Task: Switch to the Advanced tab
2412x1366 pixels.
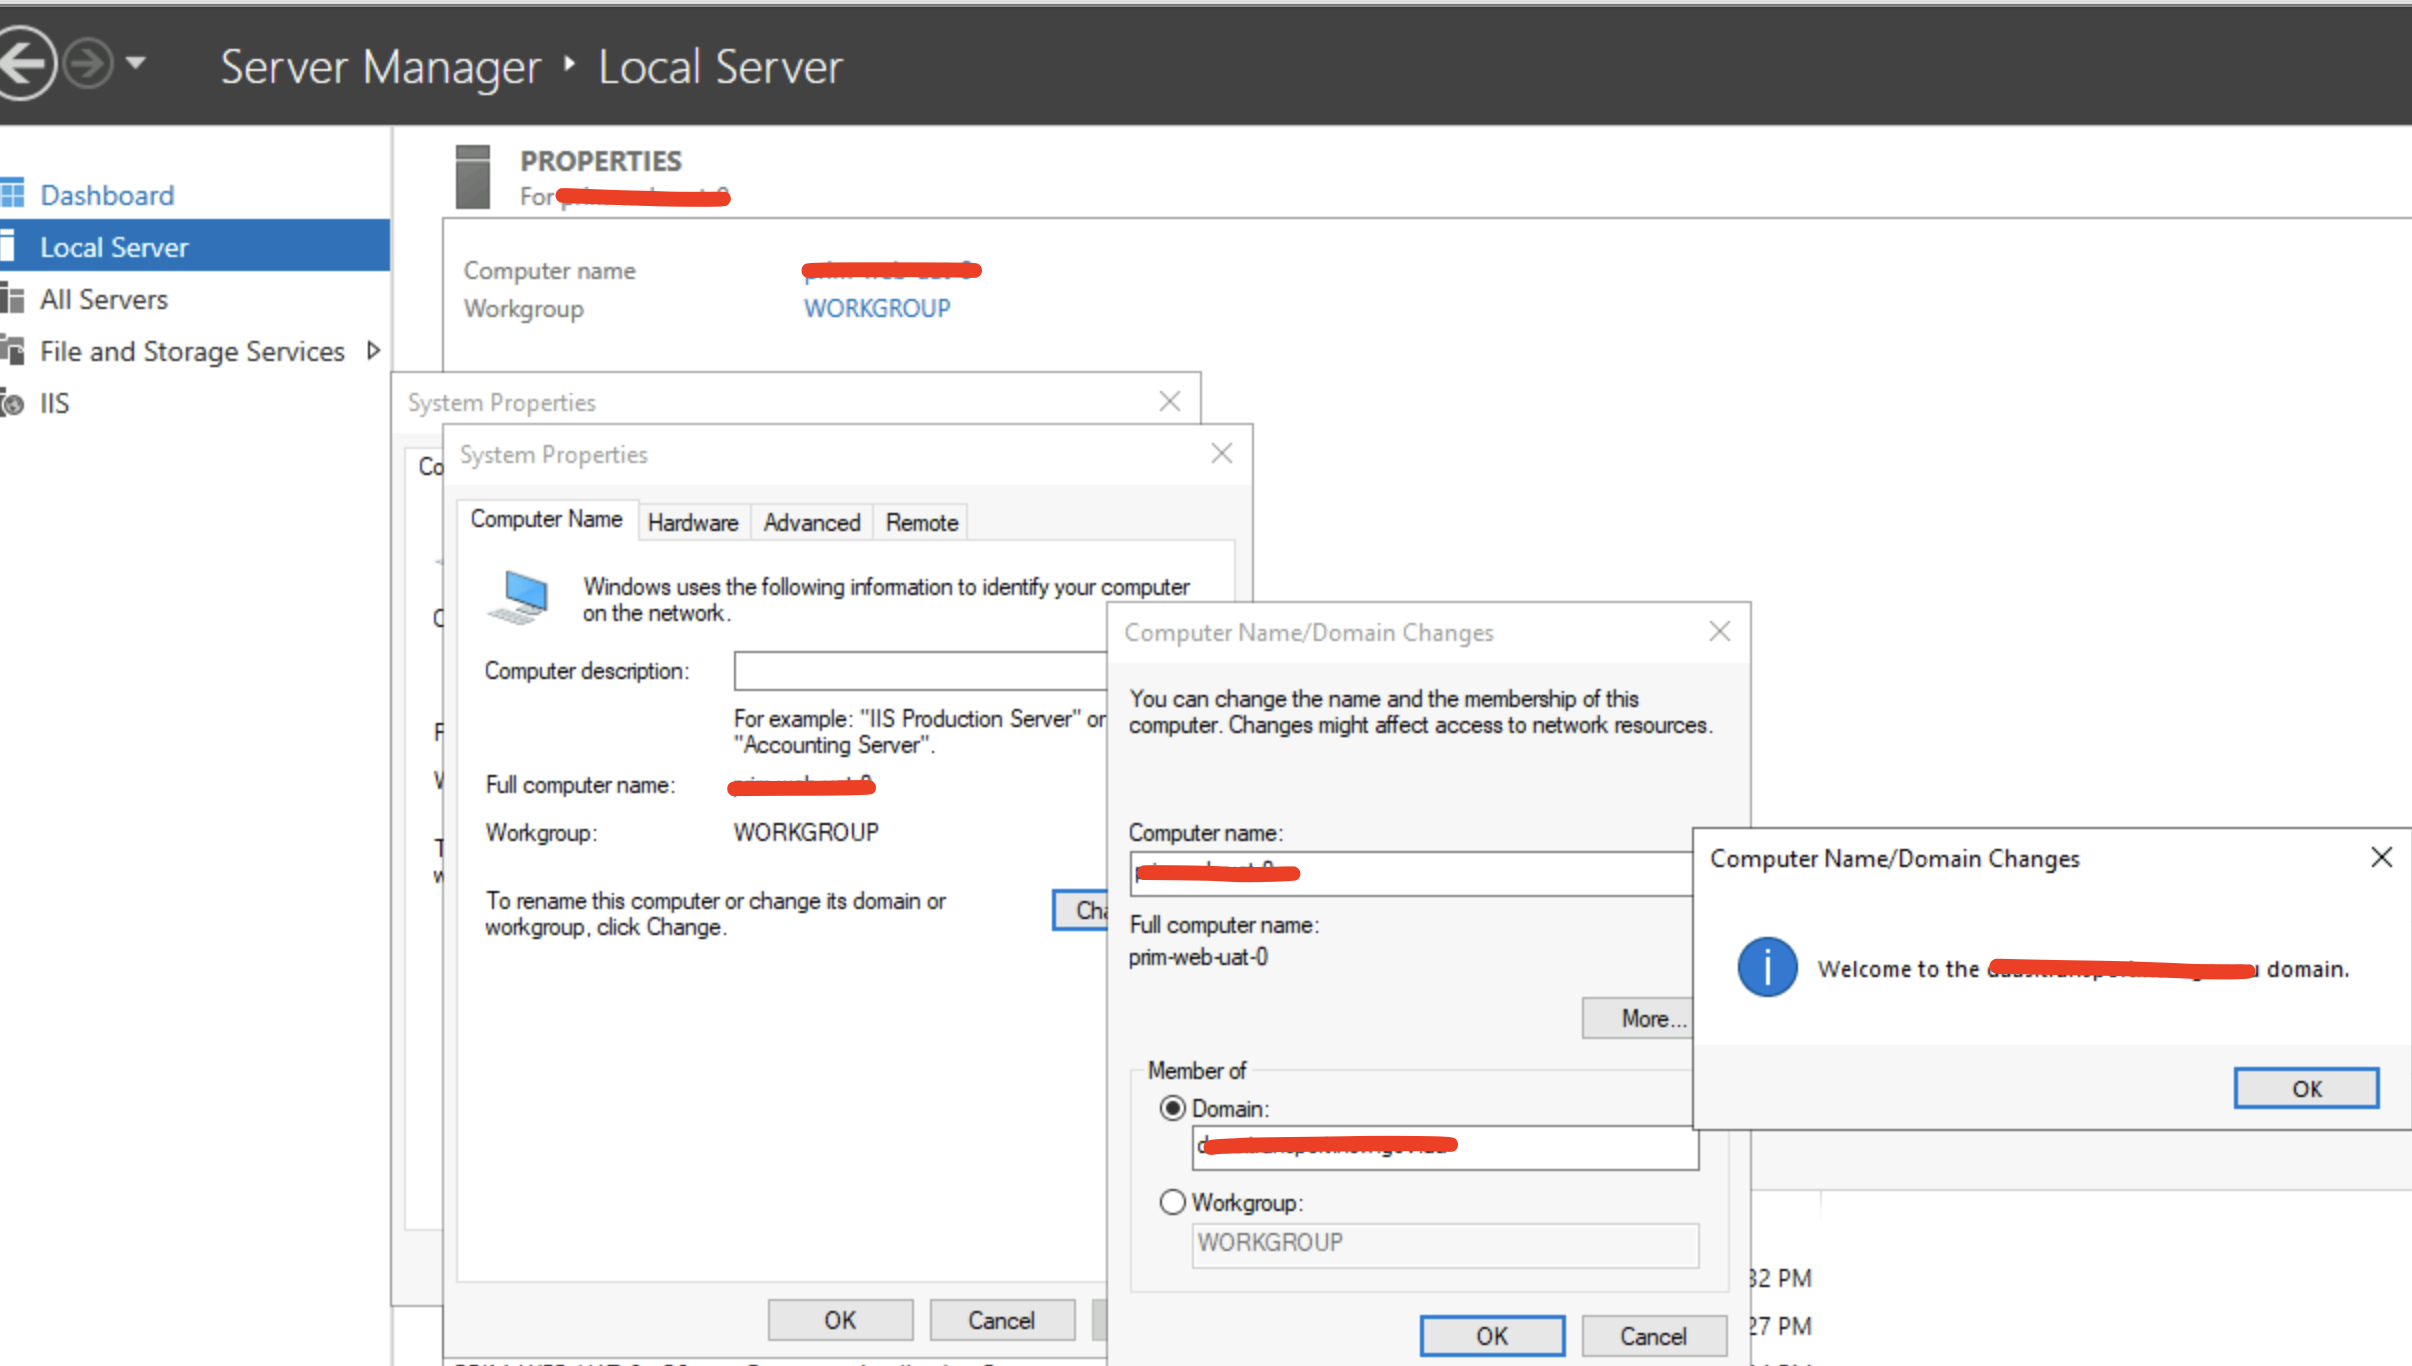Action: point(812,522)
